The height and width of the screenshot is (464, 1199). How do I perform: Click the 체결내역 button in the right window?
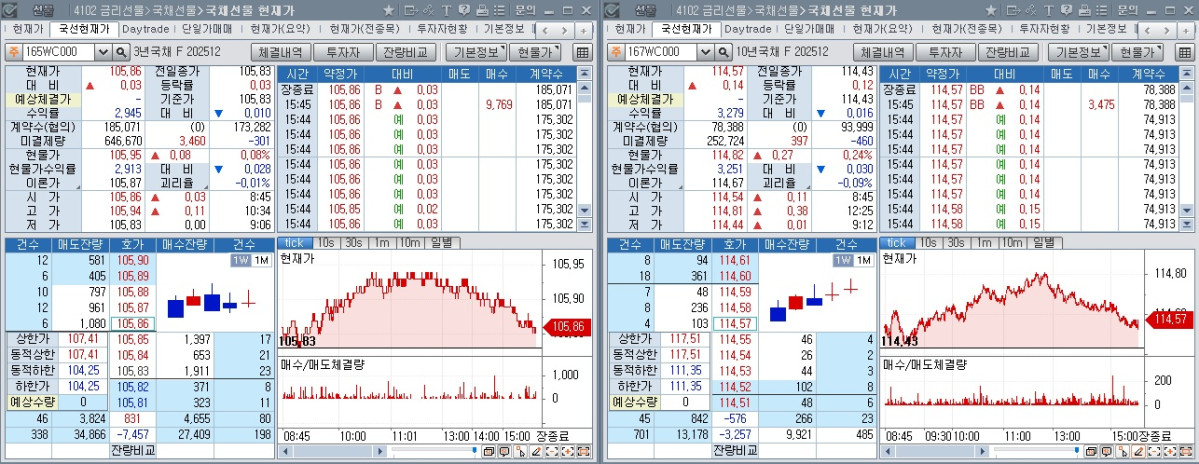pyautogui.click(x=884, y=52)
